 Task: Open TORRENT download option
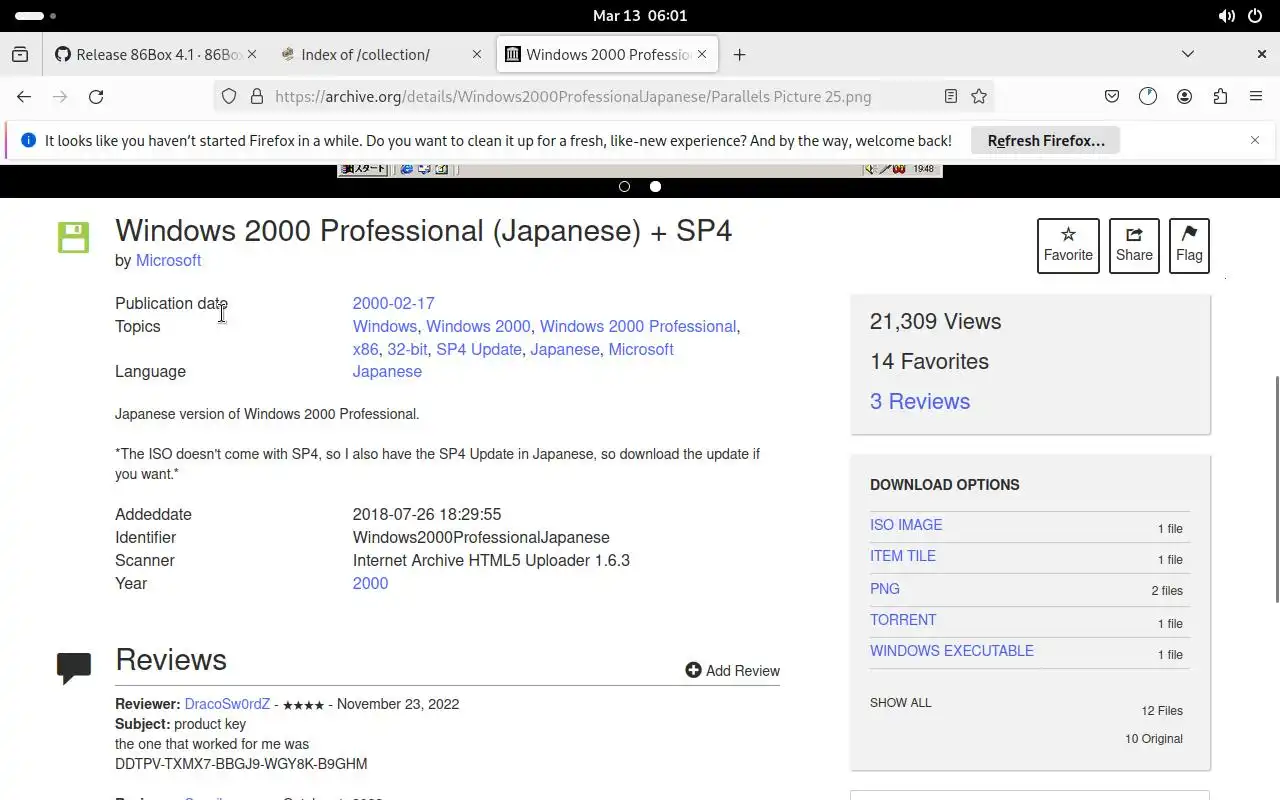[x=903, y=620]
